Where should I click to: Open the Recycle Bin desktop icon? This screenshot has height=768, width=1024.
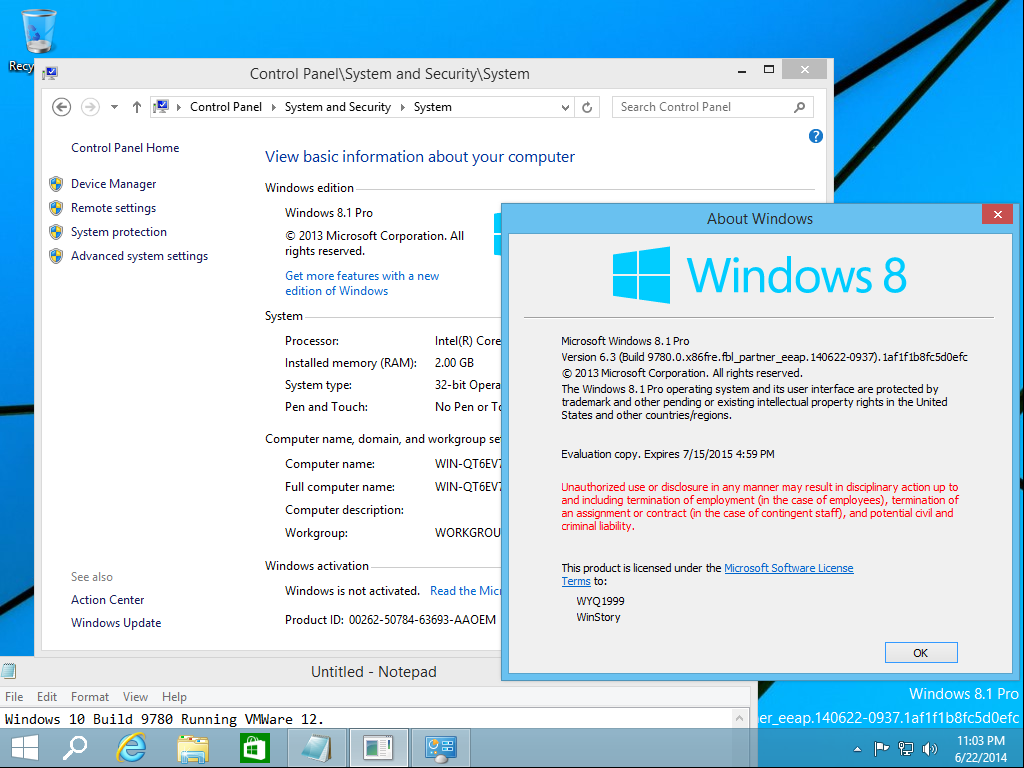click(39, 33)
